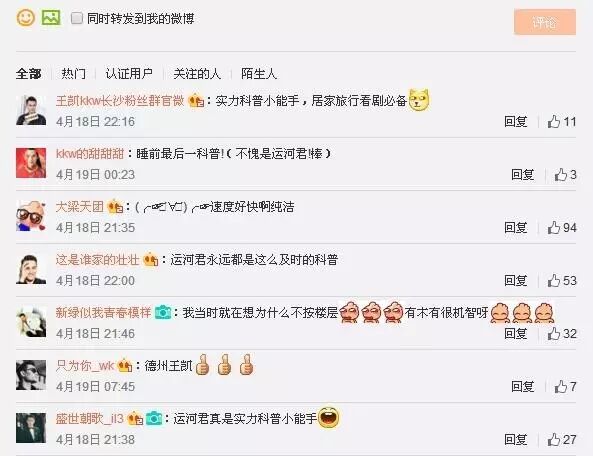Like the comment with 53 thumbs-up

click(562, 281)
